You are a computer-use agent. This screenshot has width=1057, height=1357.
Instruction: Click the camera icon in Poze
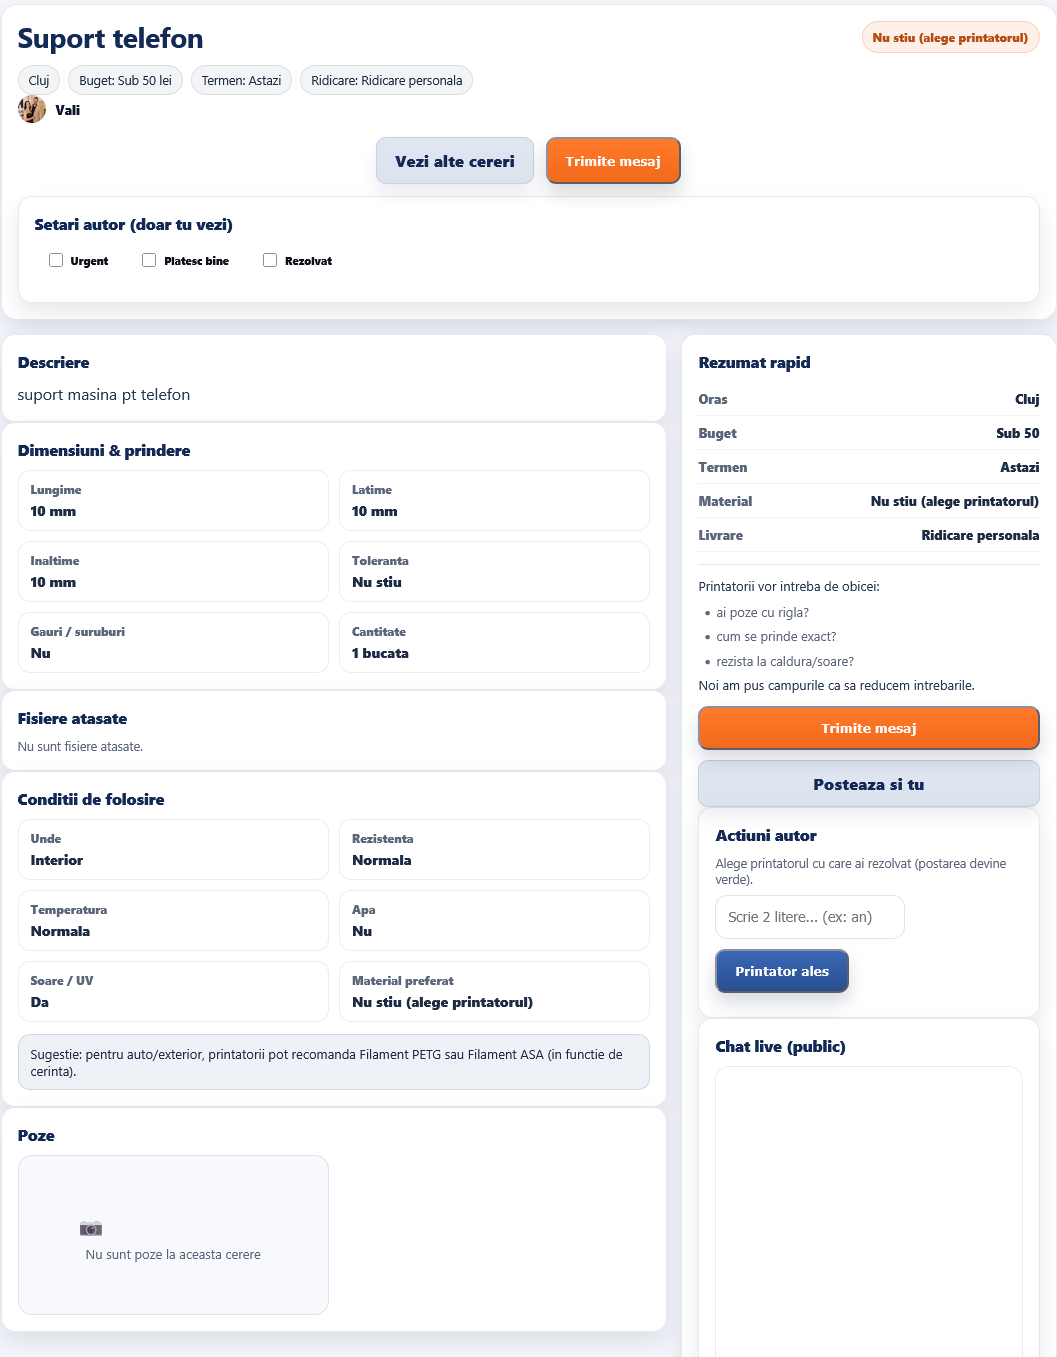(x=91, y=1228)
